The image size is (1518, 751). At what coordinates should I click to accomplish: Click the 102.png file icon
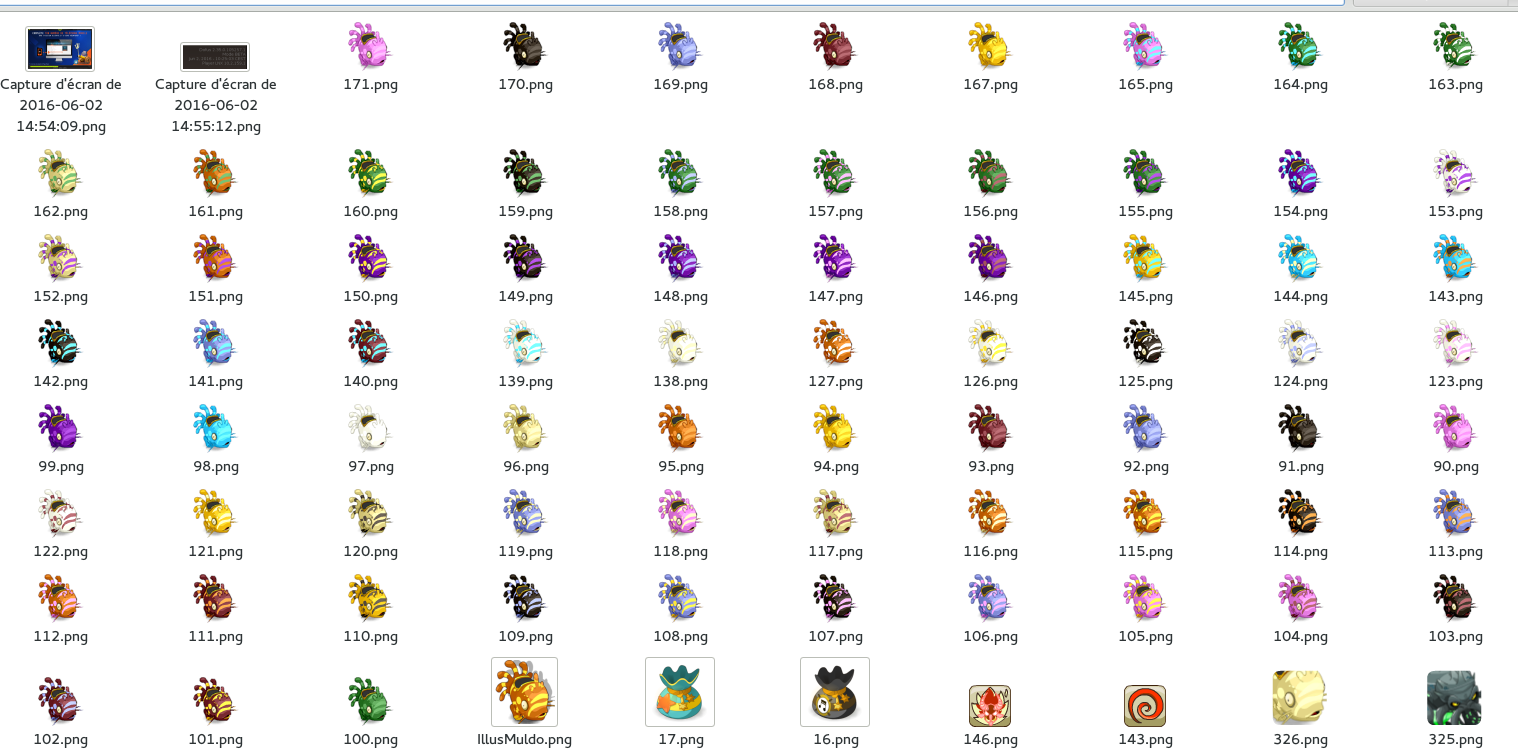(x=60, y=700)
